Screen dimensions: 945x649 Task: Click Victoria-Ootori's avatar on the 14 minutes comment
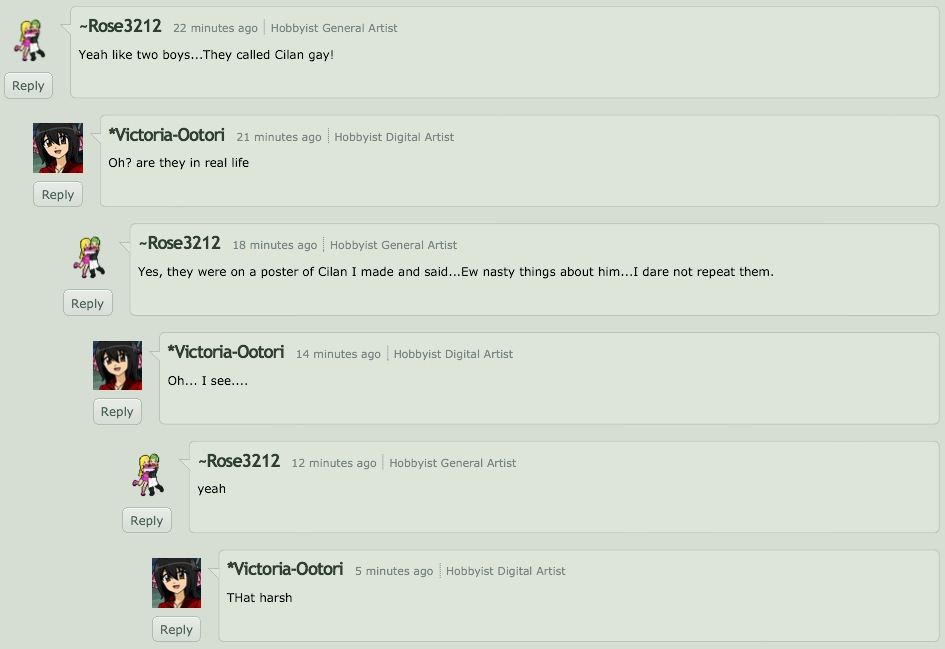[x=118, y=365]
